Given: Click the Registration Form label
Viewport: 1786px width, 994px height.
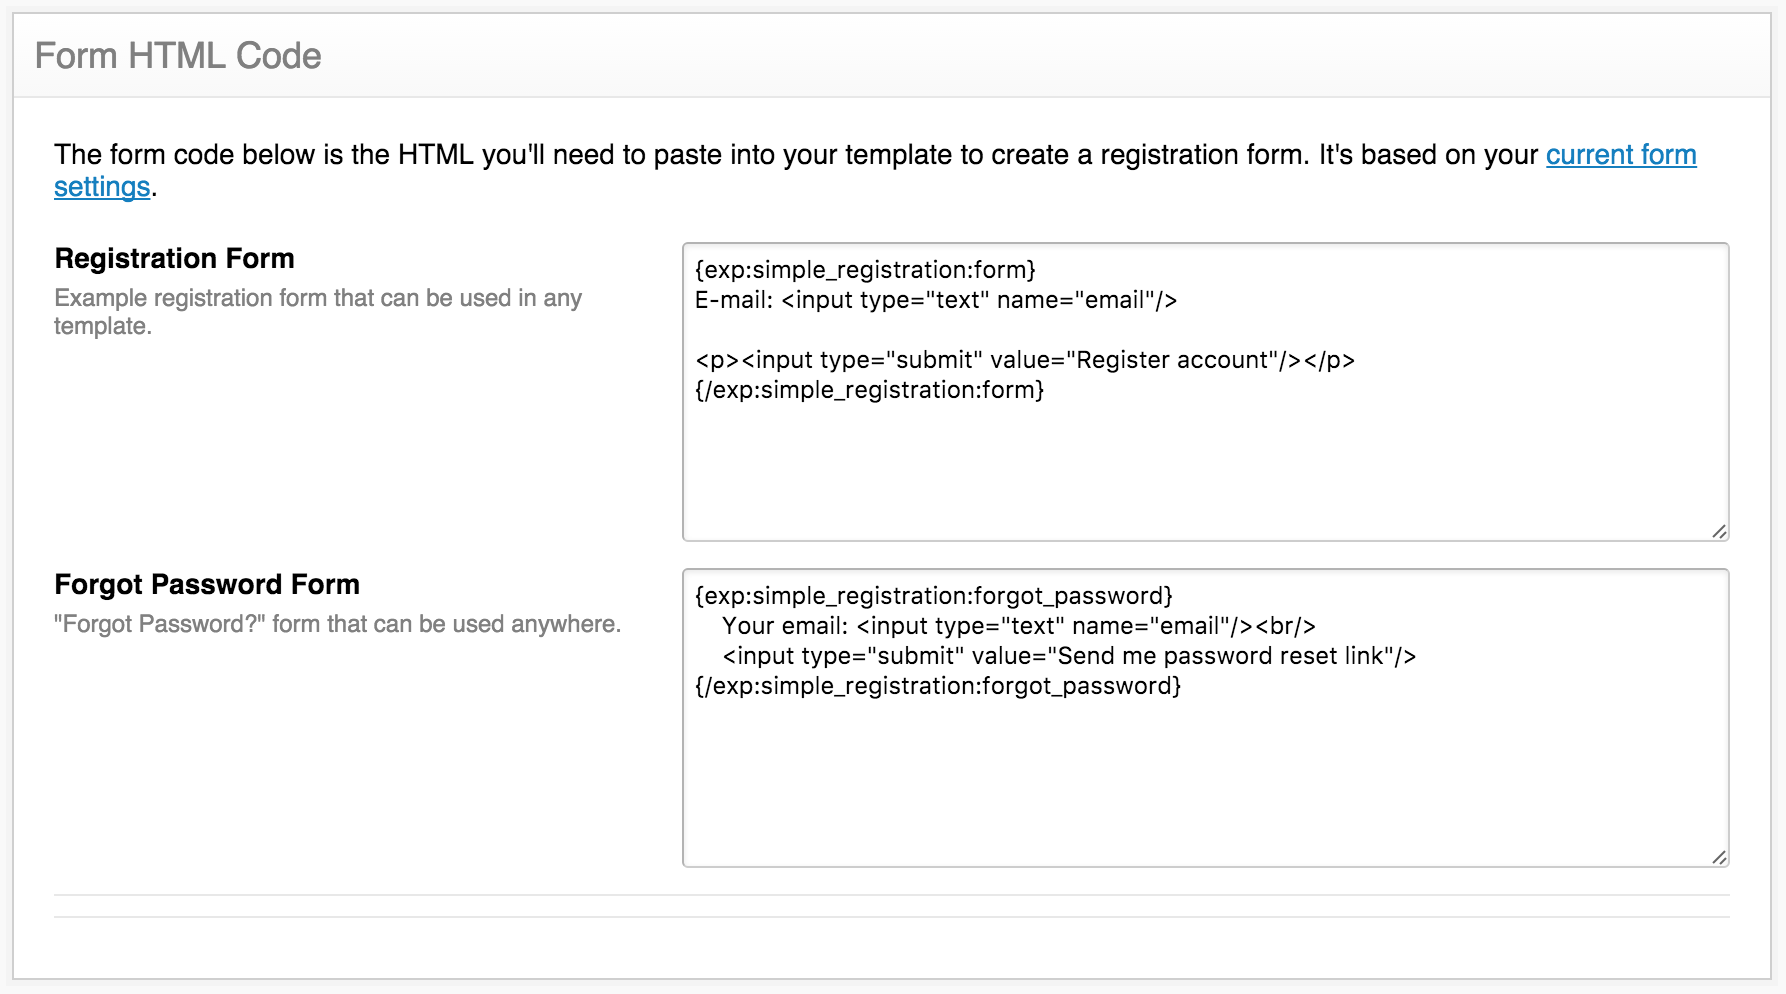Looking at the screenshot, I should 174,258.
